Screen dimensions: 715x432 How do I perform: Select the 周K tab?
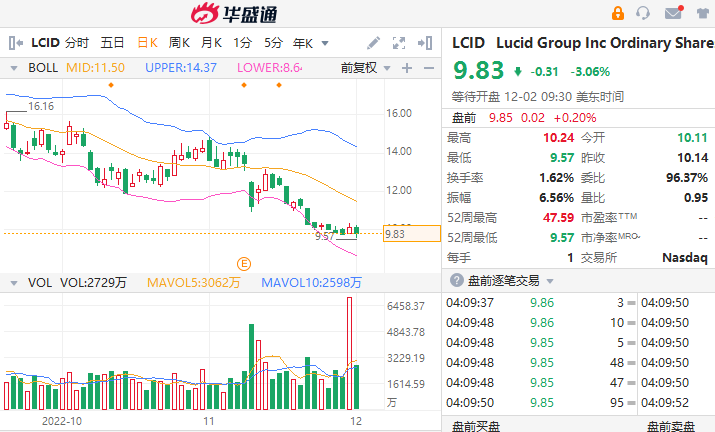click(179, 43)
